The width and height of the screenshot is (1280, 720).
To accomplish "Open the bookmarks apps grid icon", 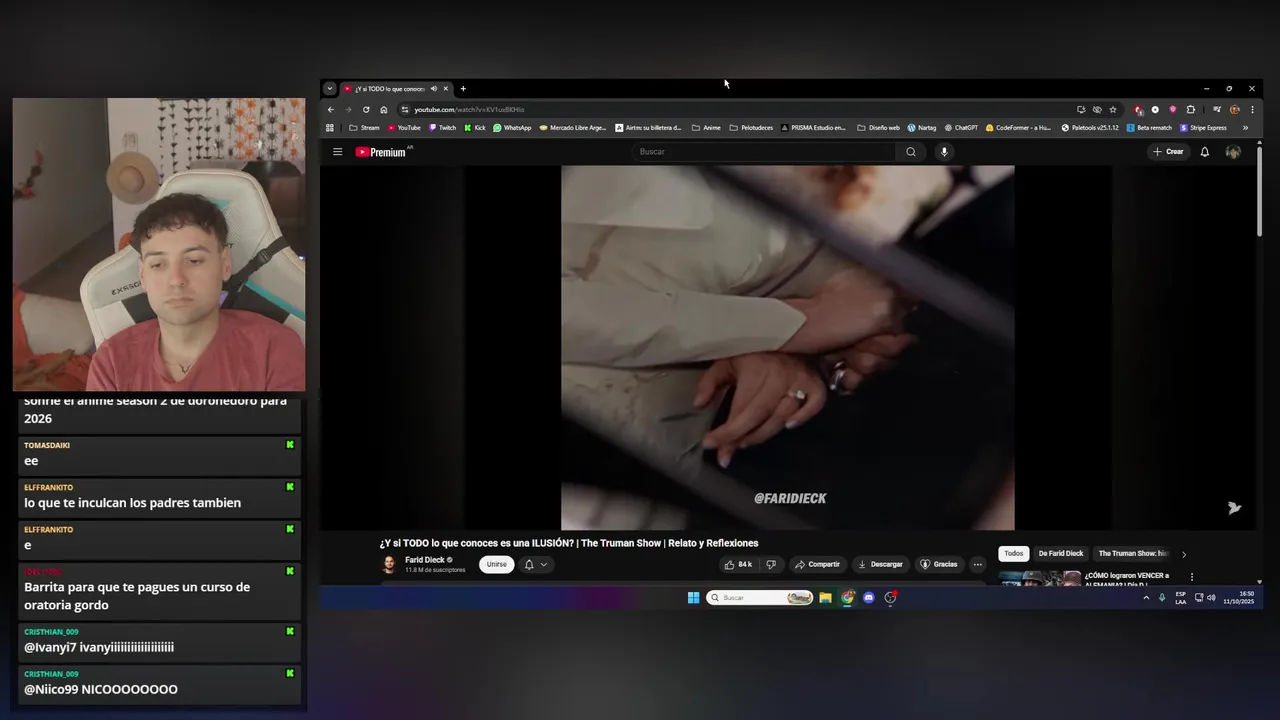I will pyautogui.click(x=330, y=128).
